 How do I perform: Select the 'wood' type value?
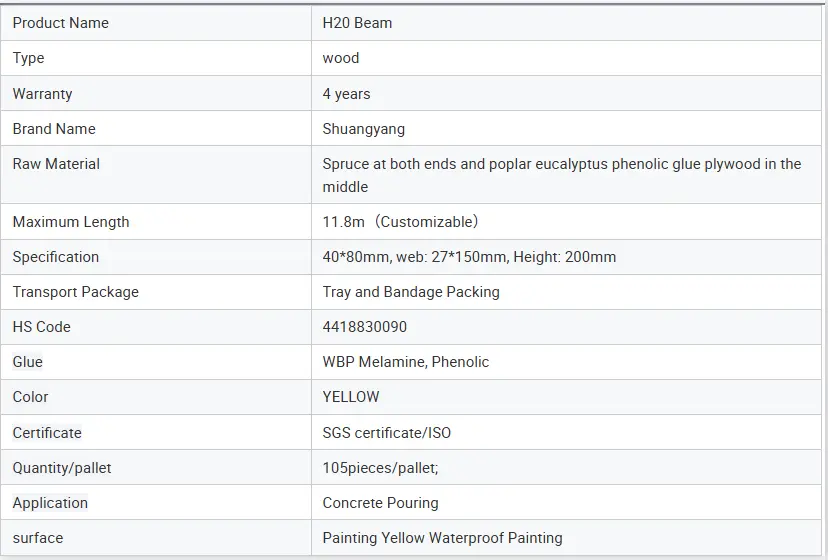point(340,58)
